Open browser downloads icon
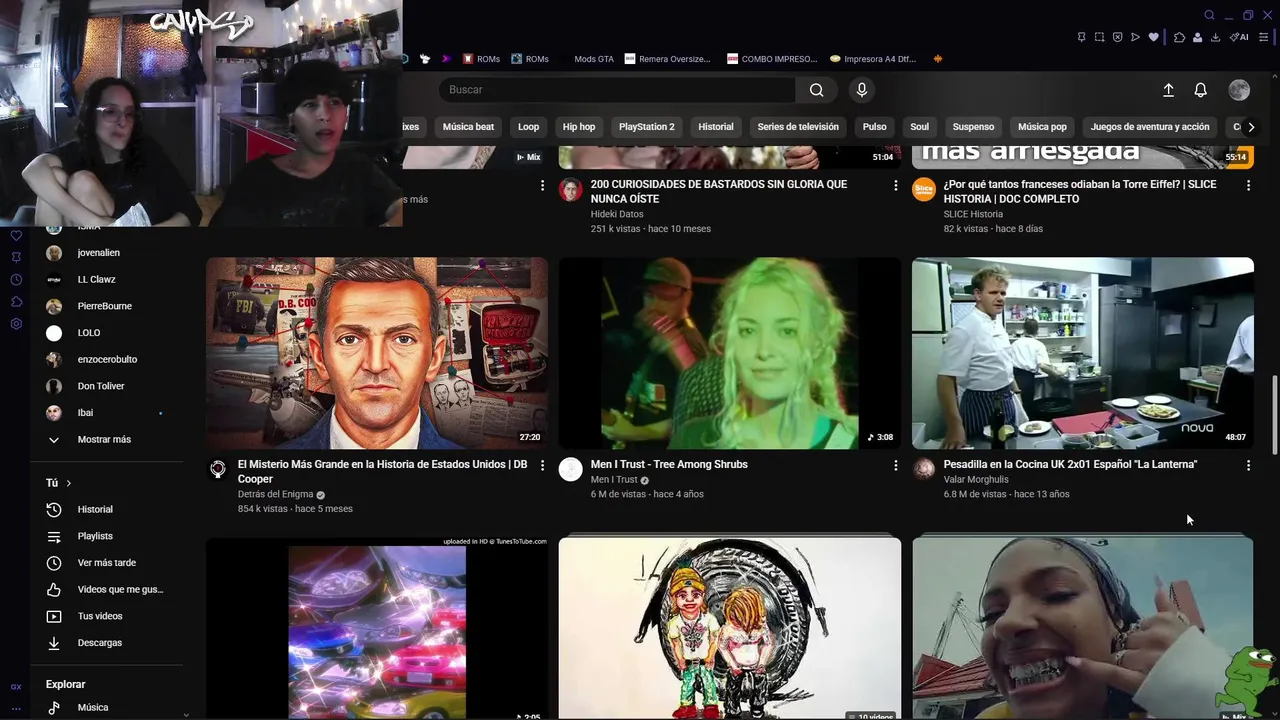This screenshot has height=720, width=1280. [x=1216, y=37]
